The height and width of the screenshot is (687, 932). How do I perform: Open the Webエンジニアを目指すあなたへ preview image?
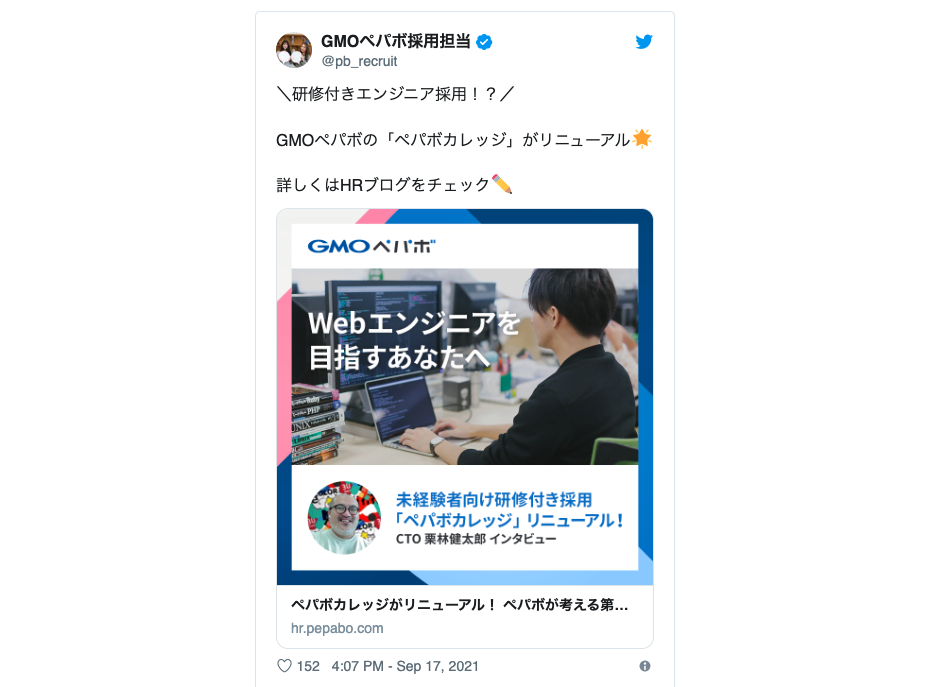[x=465, y=397]
